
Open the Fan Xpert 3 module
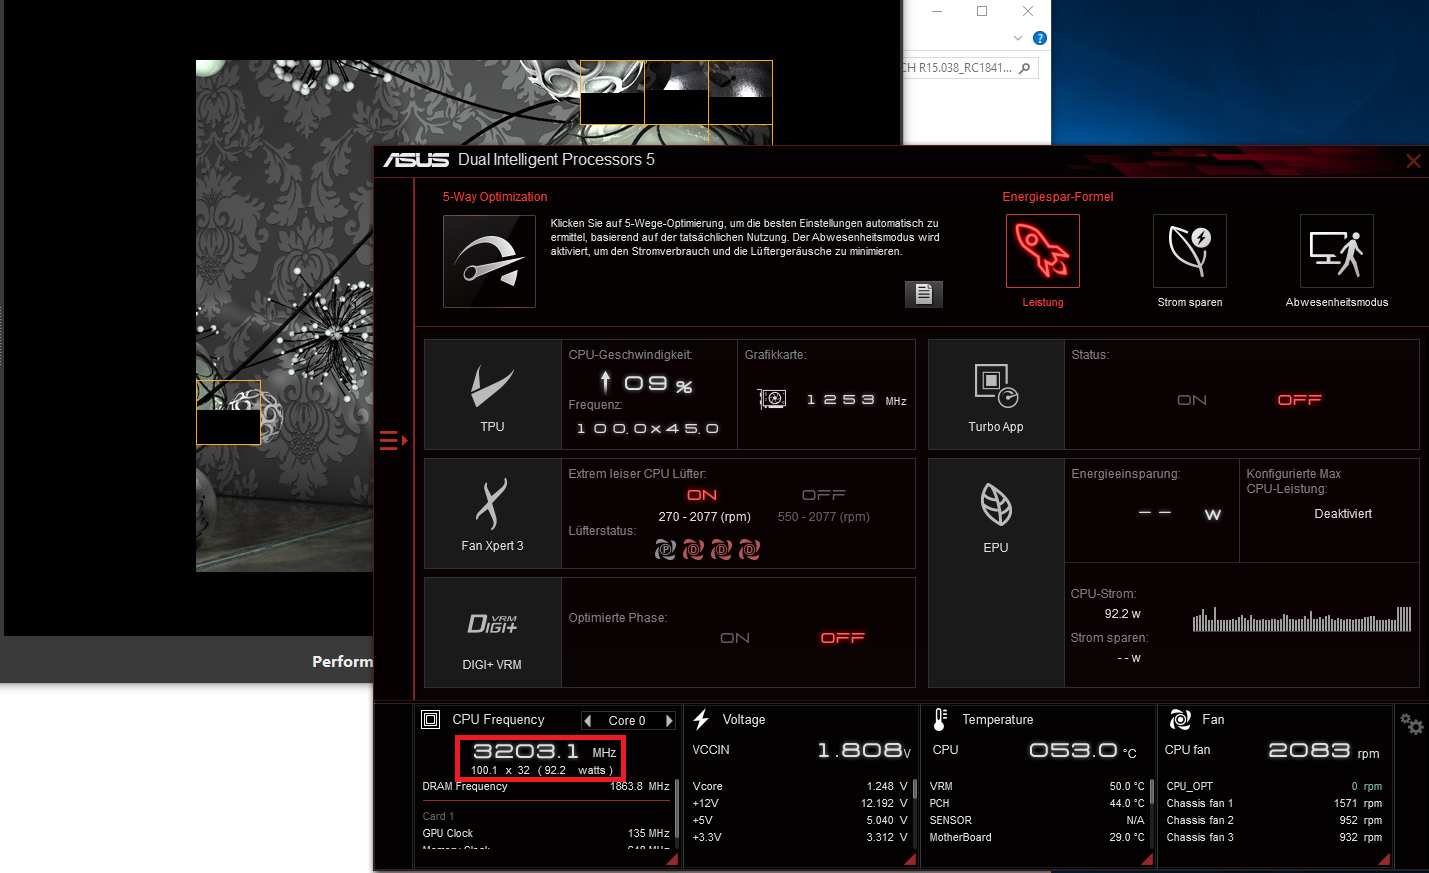493,514
